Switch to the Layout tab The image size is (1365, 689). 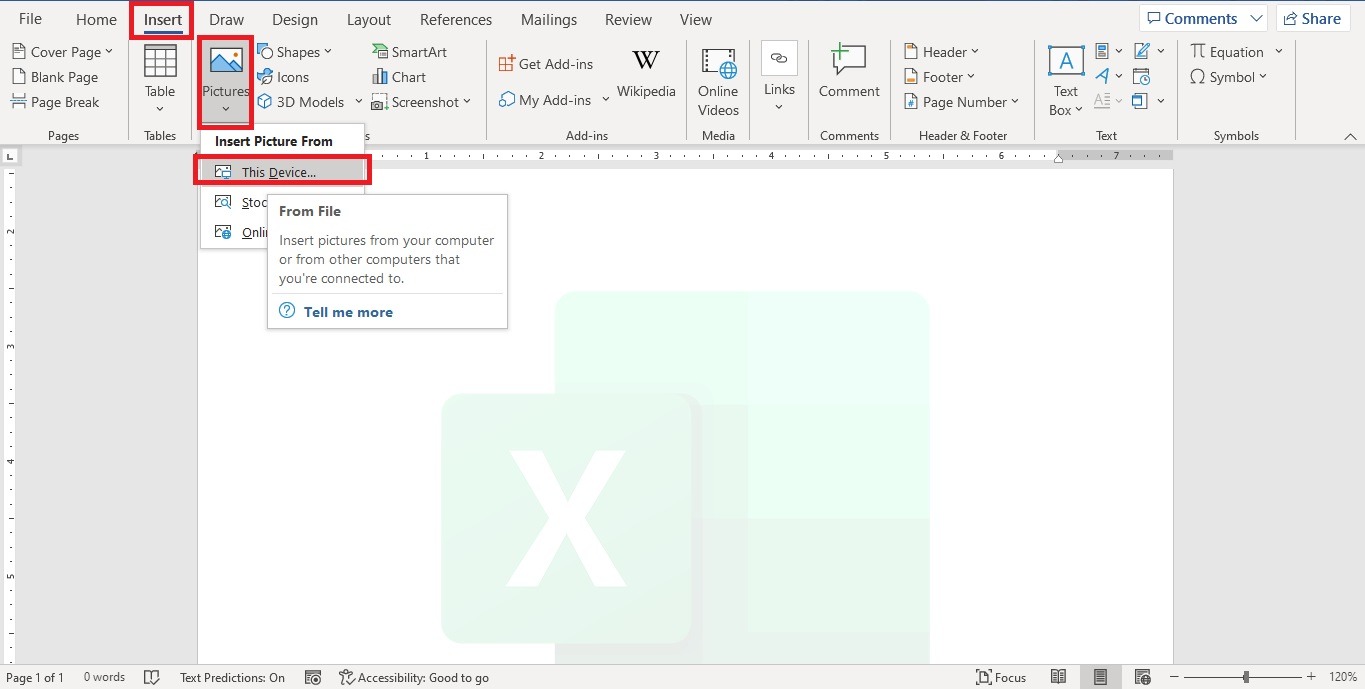pyautogui.click(x=369, y=19)
